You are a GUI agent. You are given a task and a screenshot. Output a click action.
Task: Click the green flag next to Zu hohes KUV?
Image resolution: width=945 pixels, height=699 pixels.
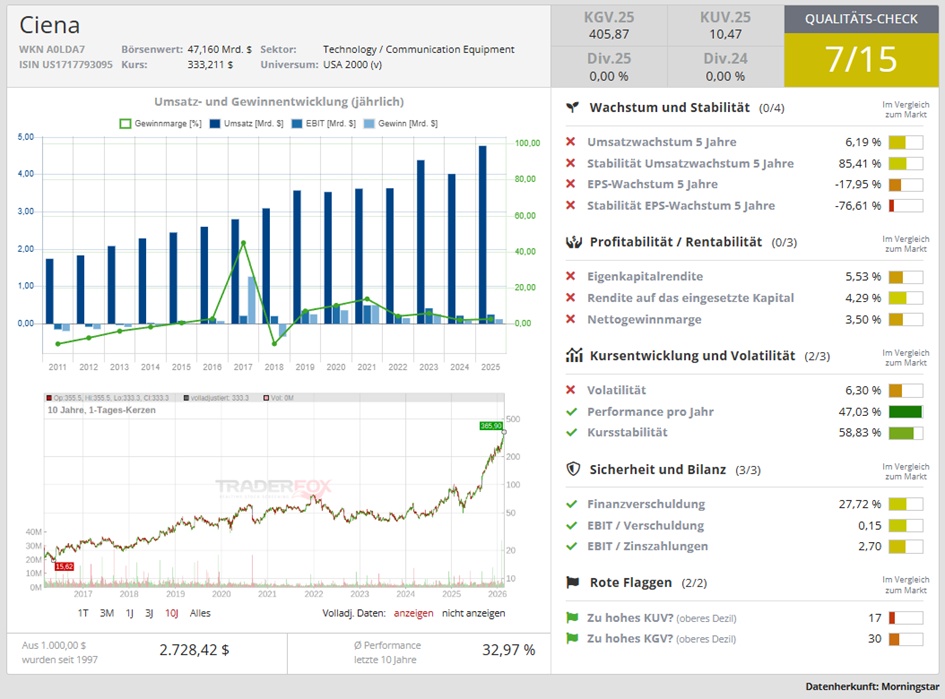tap(572, 618)
